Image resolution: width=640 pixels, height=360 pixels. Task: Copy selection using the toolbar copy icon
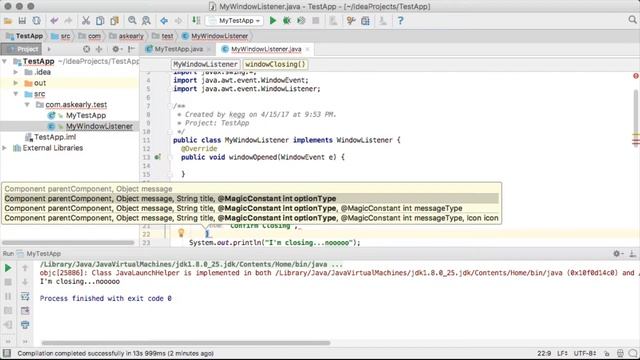coord(100,21)
